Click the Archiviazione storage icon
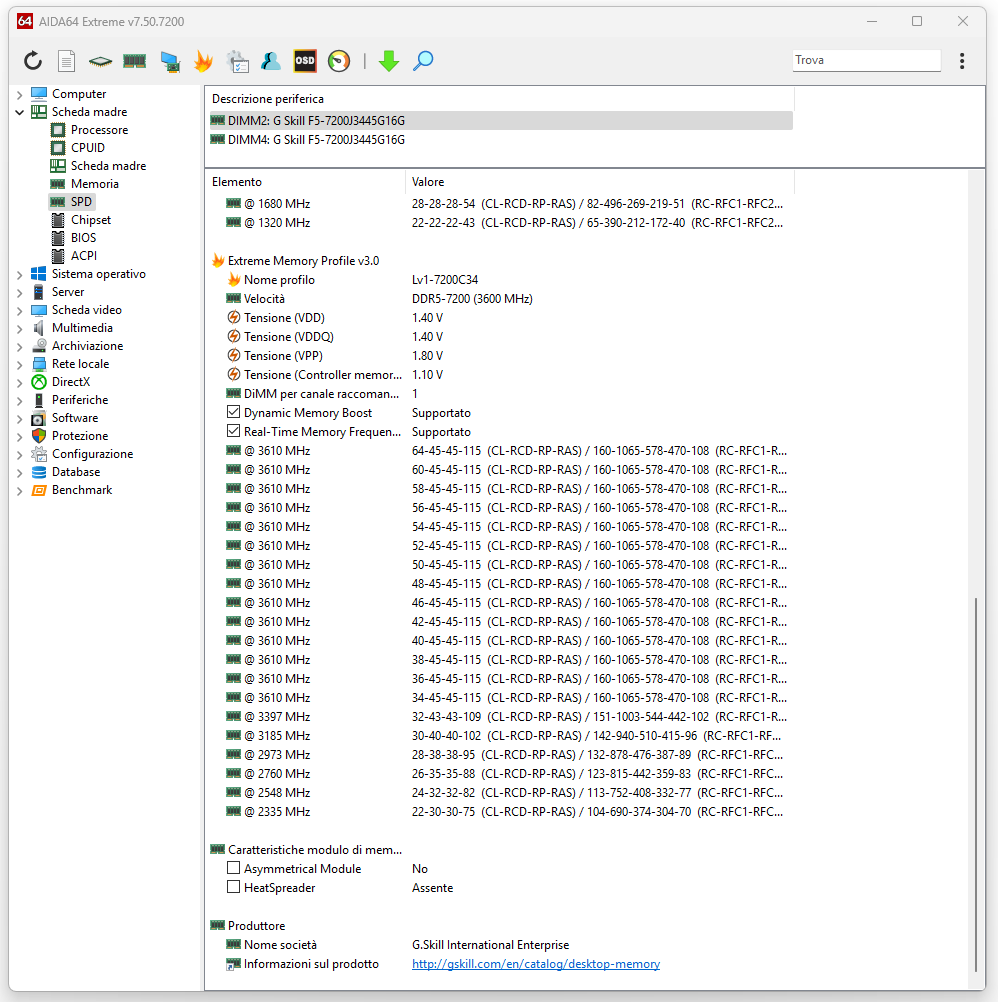998x1002 pixels. click(x=39, y=346)
